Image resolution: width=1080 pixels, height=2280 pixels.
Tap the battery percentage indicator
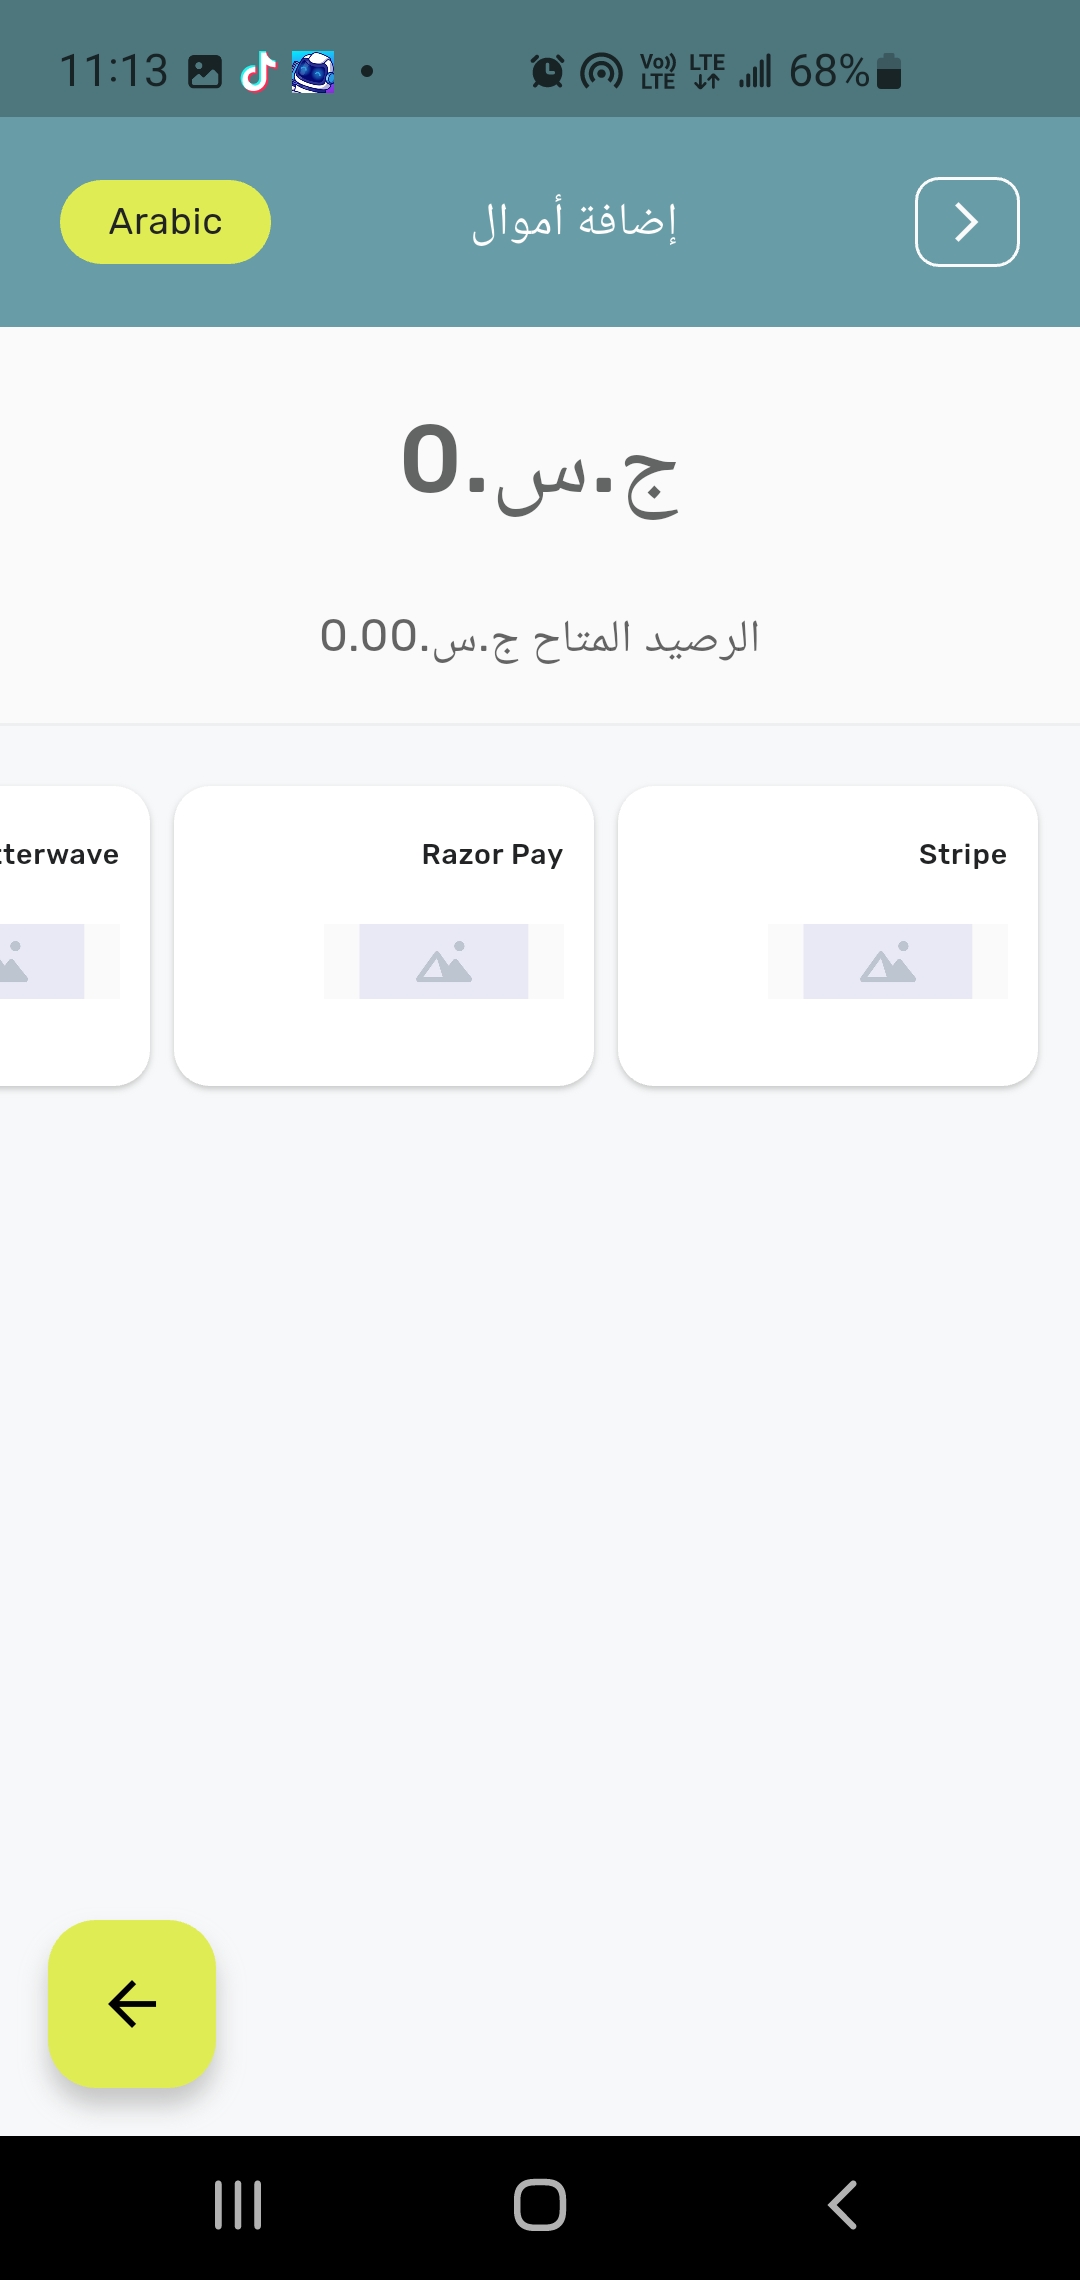828,71
